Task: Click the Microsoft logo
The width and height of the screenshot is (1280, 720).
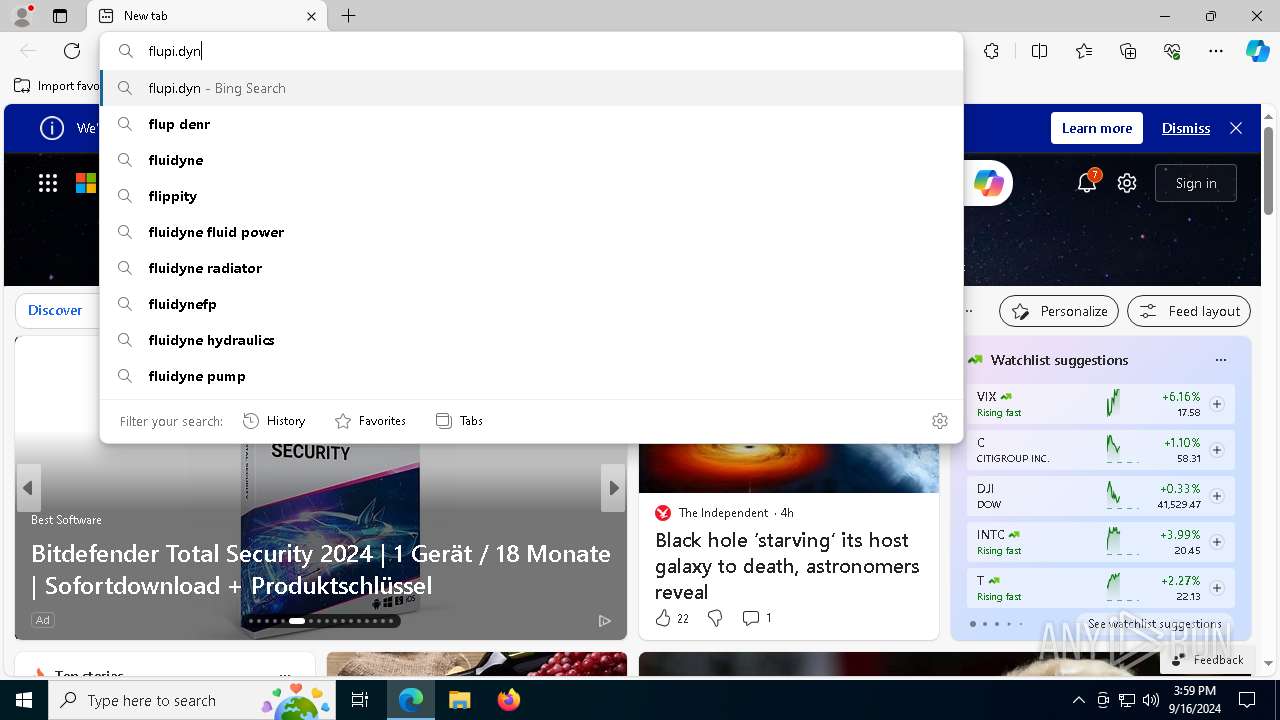Action: click(x=86, y=183)
